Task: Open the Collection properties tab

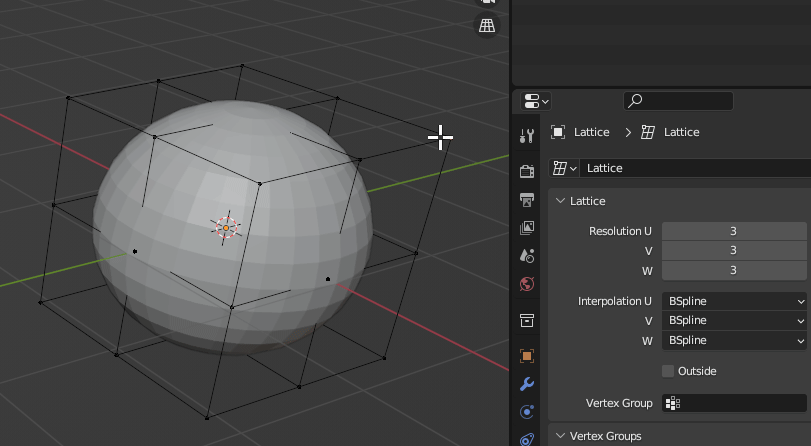Action: (x=527, y=320)
